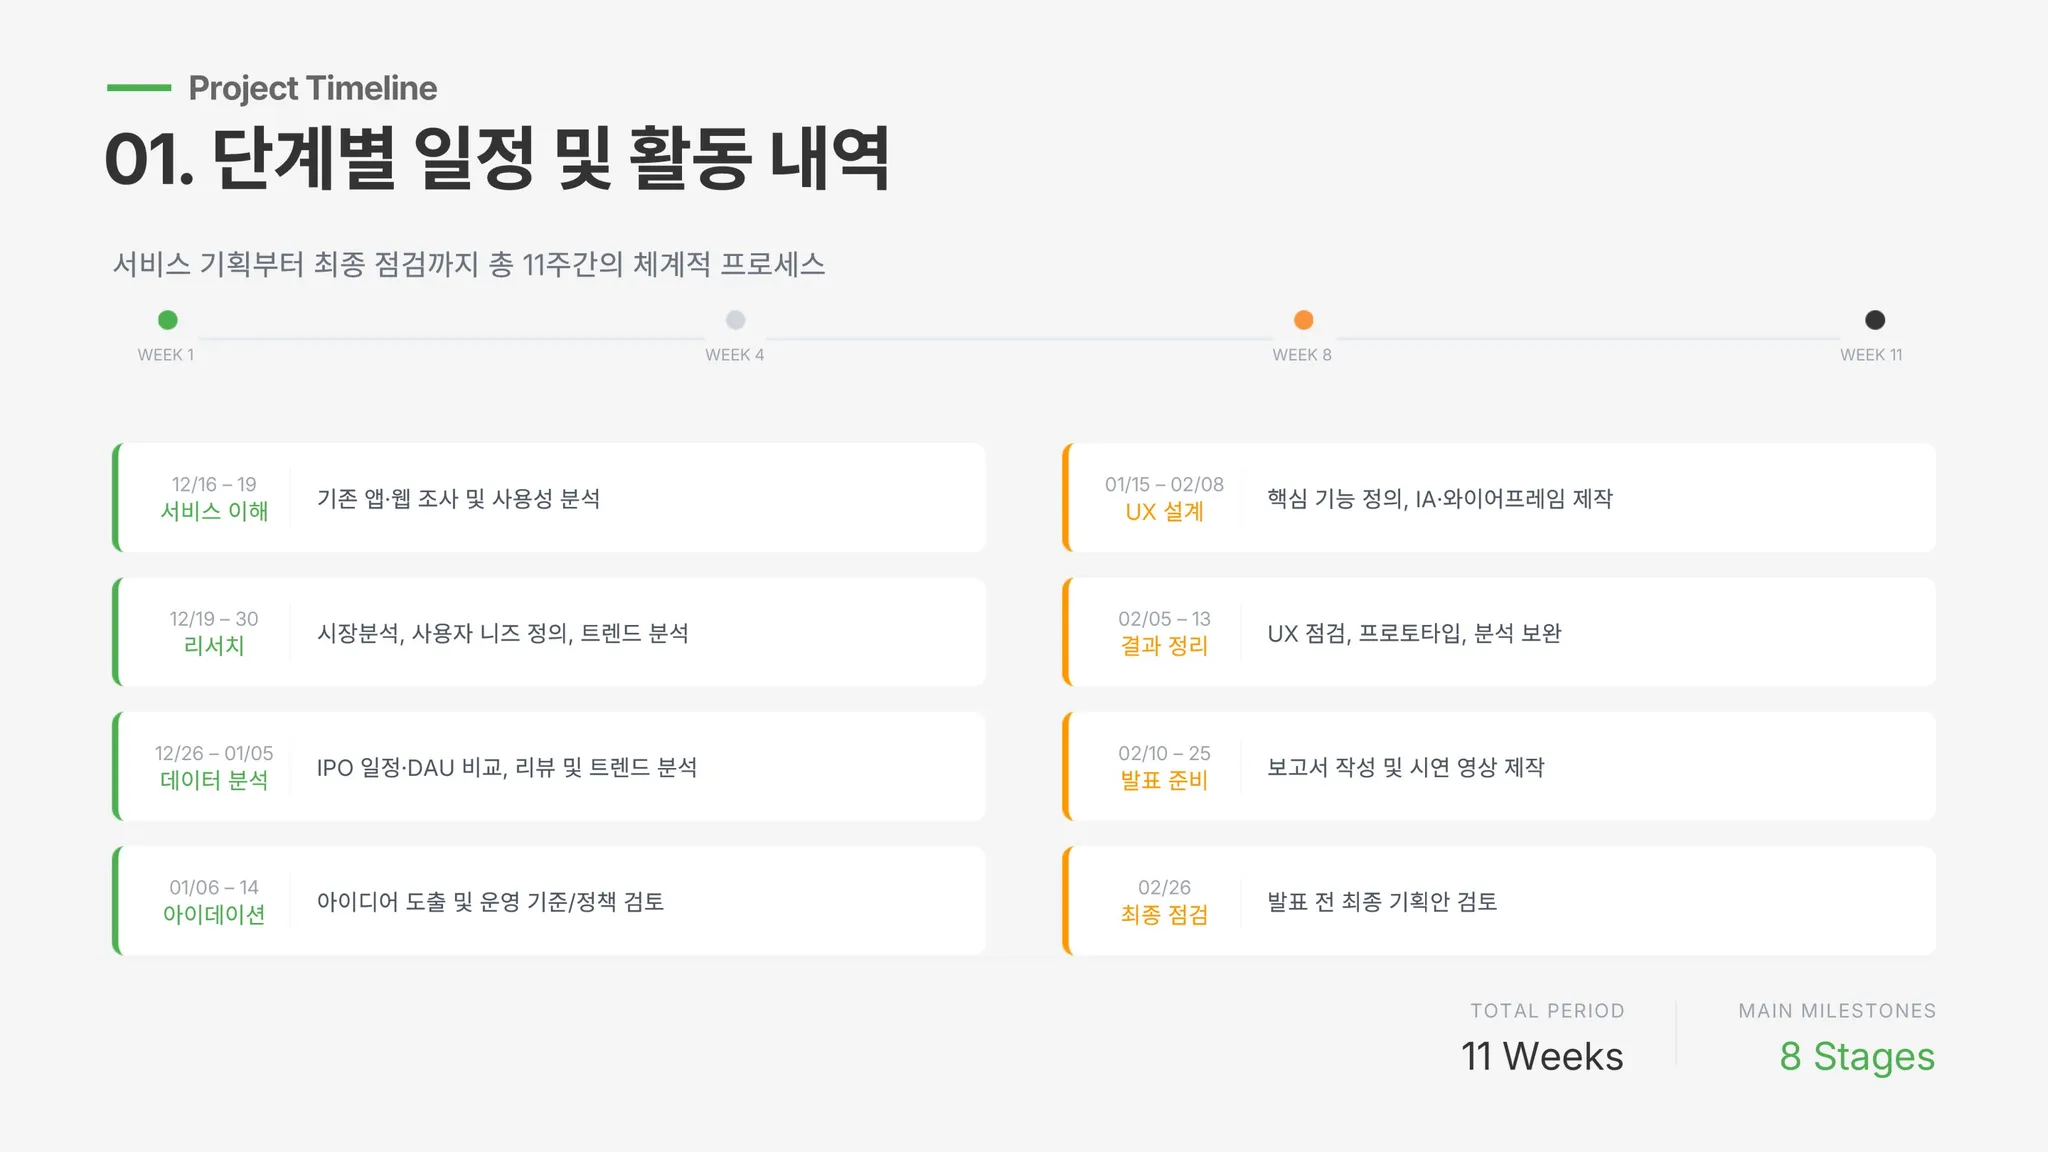Click the text 보고서 작성 및 시연 영상 제작
The height and width of the screenshot is (1152, 2048).
pyautogui.click(x=1405, y=767)
